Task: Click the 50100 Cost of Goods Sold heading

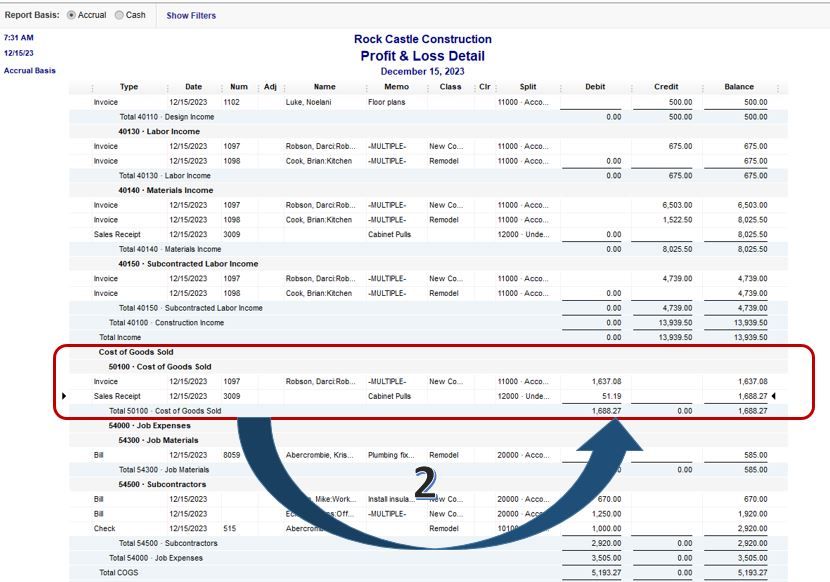Action: coord(160,366)
